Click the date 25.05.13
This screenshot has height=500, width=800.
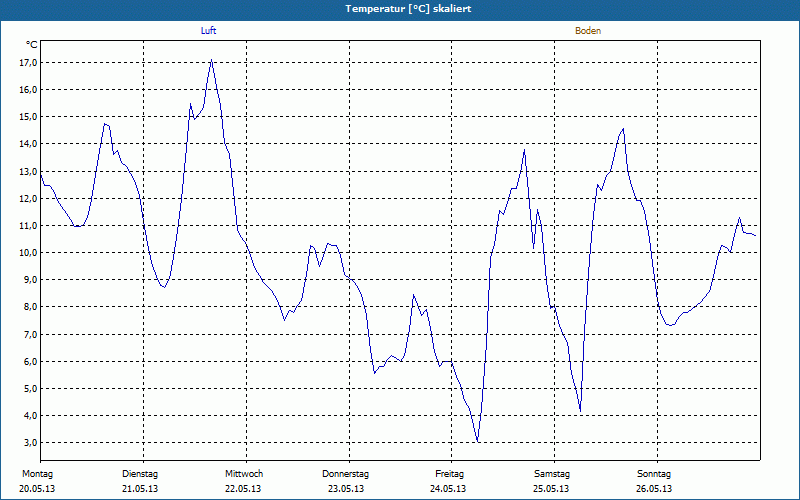(x=551, y=489)
